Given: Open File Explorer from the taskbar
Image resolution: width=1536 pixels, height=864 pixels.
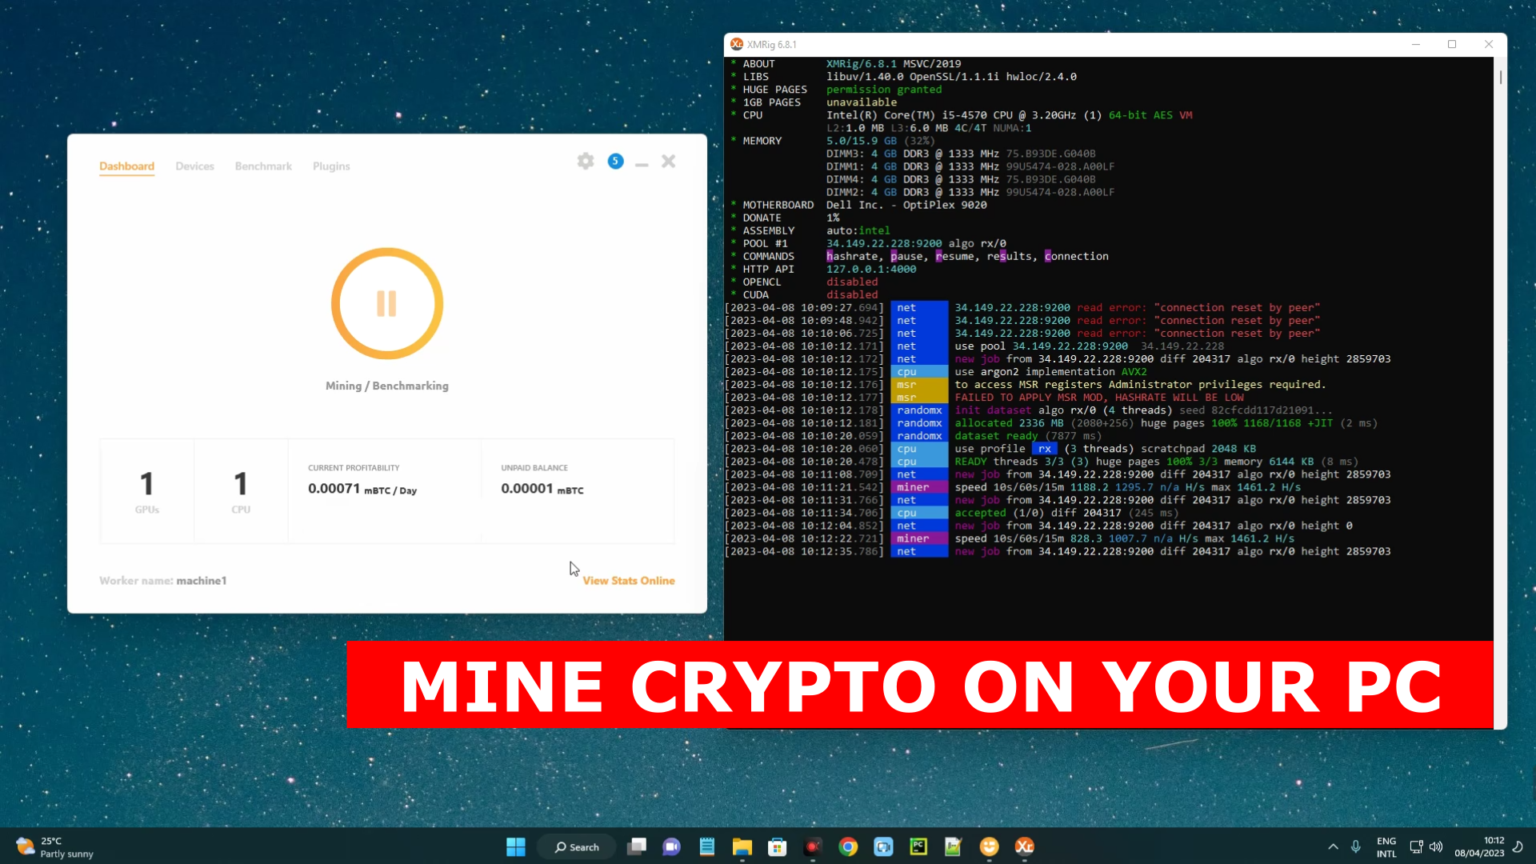Looking at the screenshot, I should 741,846.
